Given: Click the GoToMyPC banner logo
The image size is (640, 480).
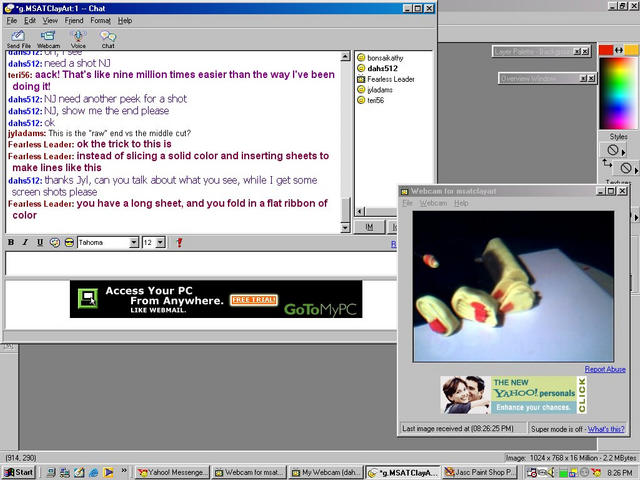Looking at the screenshot, I should [320, 309].
